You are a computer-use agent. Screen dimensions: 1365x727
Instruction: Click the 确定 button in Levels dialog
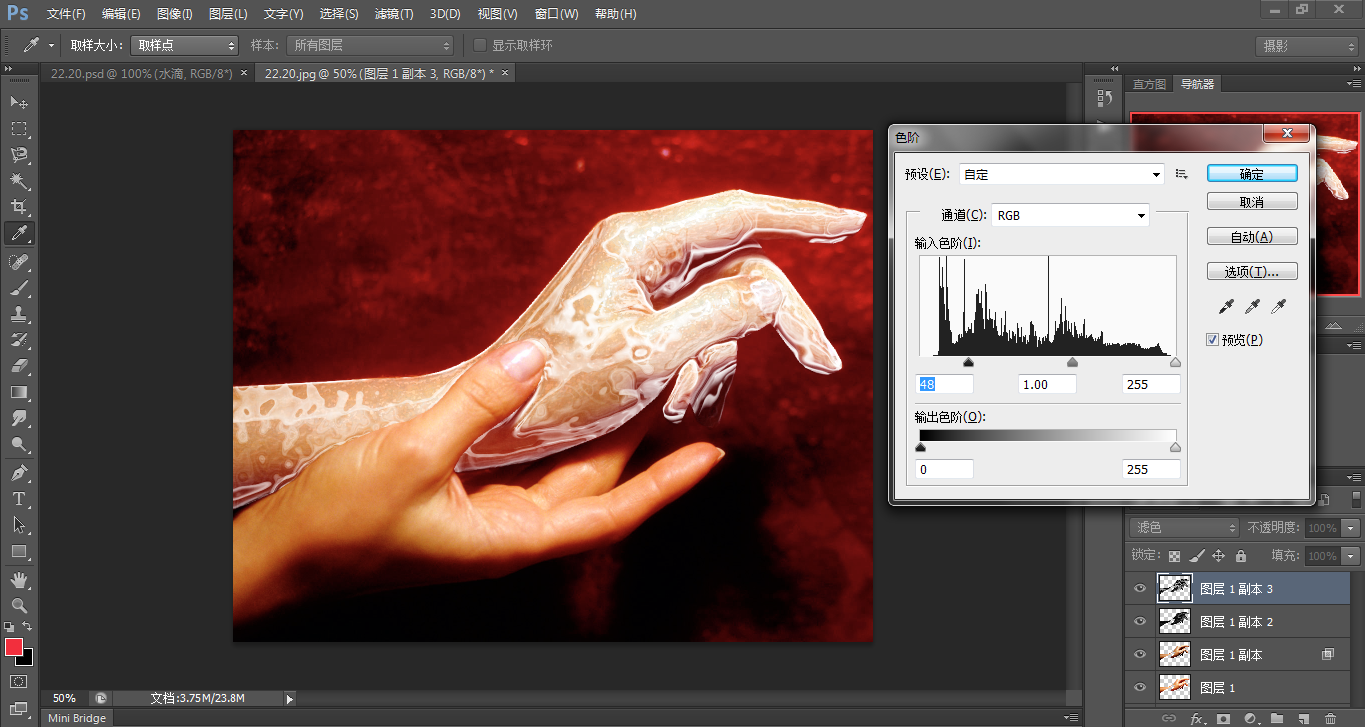coord(1252,173)
